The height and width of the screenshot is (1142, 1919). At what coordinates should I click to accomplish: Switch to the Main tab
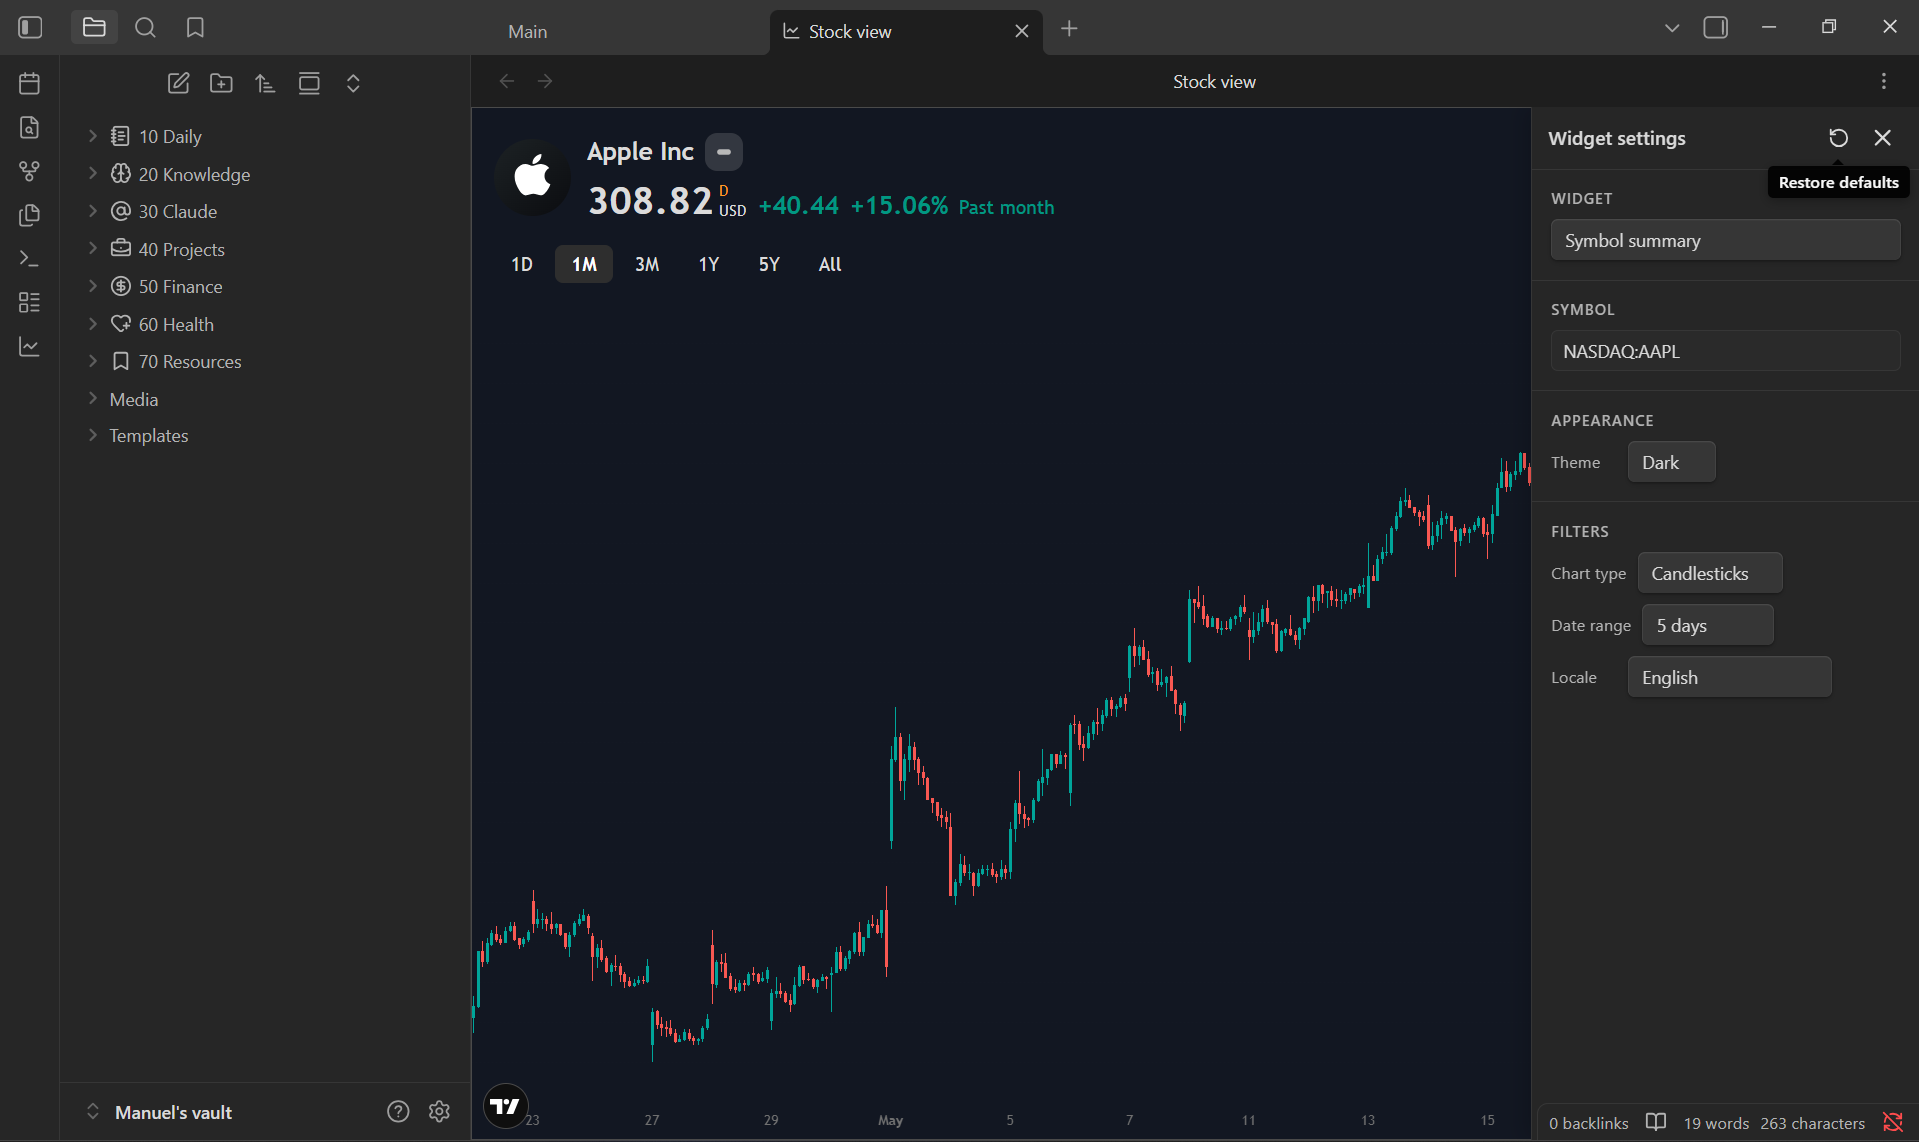(527, 31)
